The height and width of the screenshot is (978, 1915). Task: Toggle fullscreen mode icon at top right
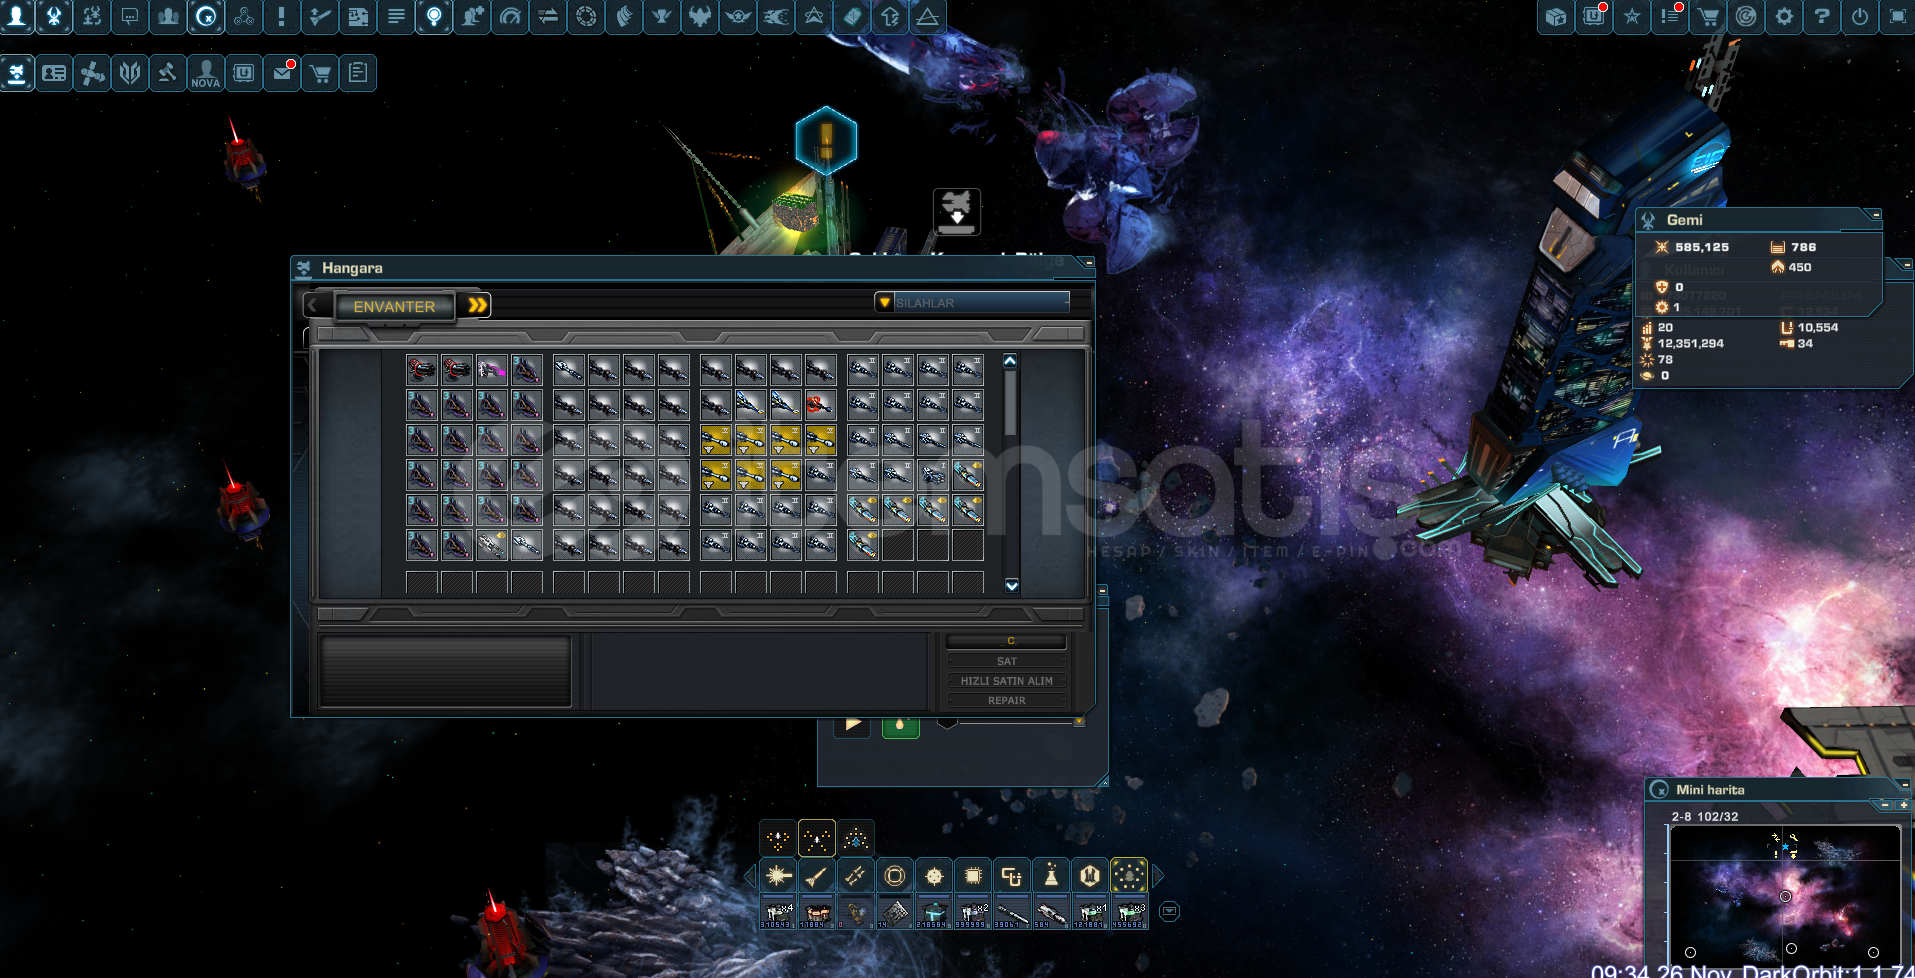(1897, 17)
